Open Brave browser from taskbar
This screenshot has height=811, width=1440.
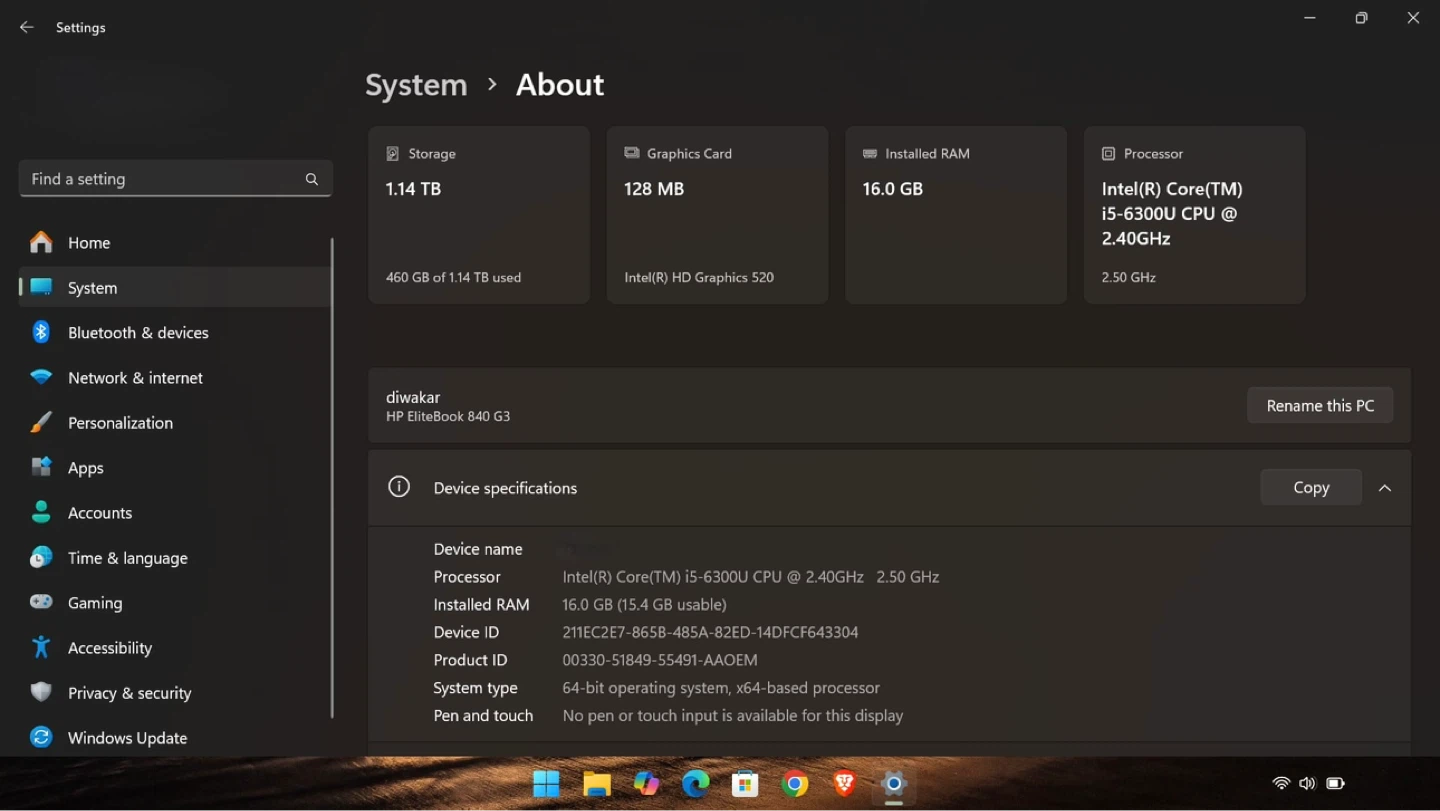coord(844,784)
